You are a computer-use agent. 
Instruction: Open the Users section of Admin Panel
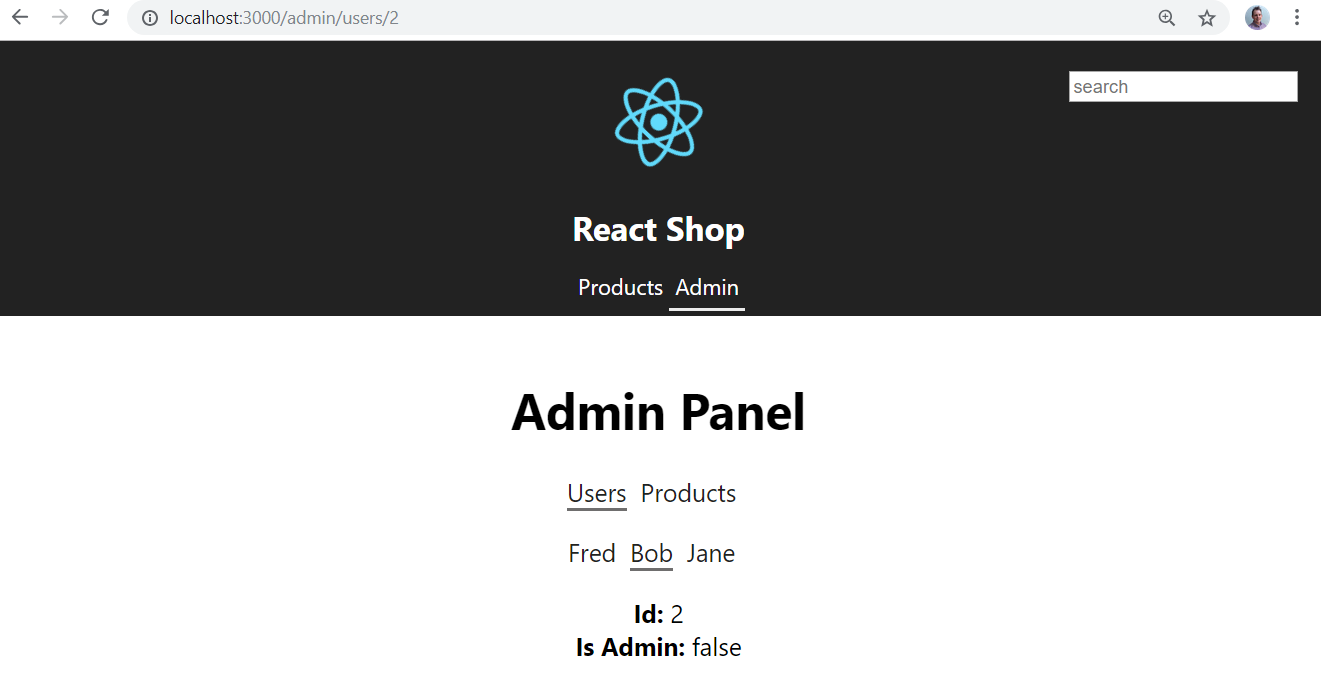(x=596, y=493)
